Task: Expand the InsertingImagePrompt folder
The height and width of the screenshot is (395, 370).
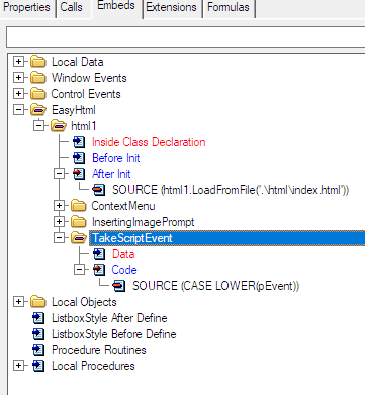Action: tap(59, 222)
